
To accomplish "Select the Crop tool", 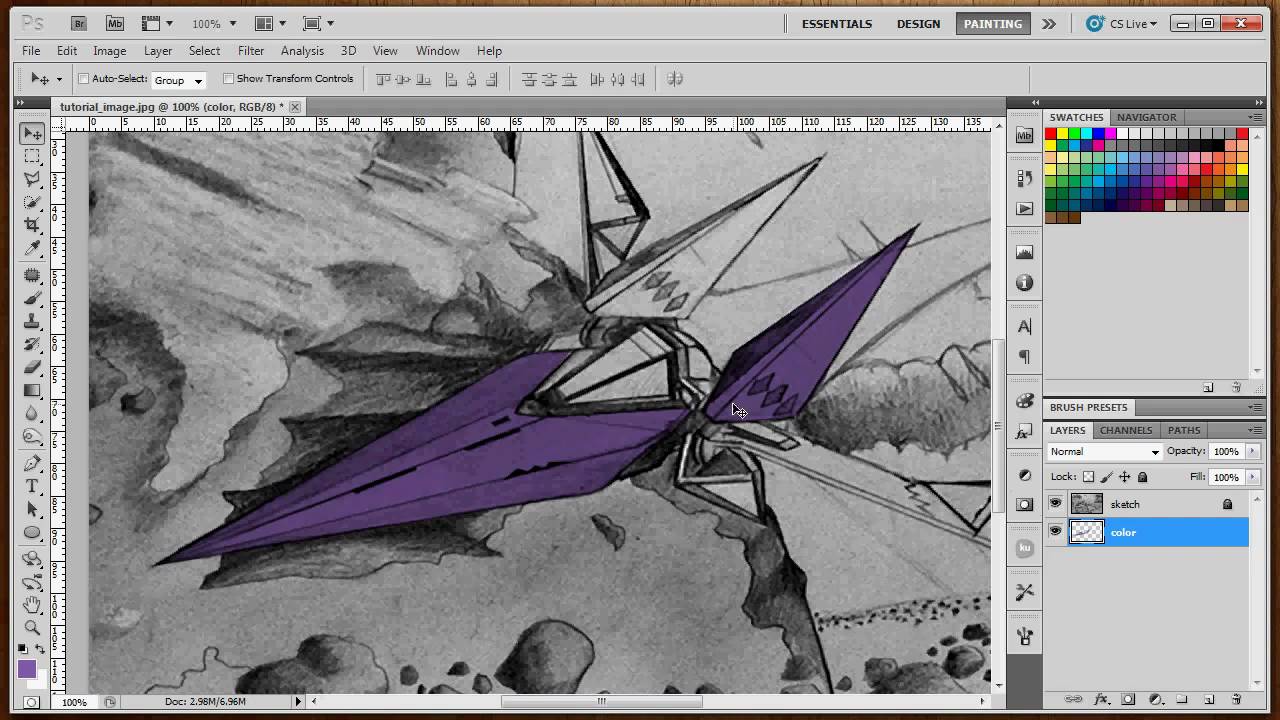I will [x=33, y=225].
